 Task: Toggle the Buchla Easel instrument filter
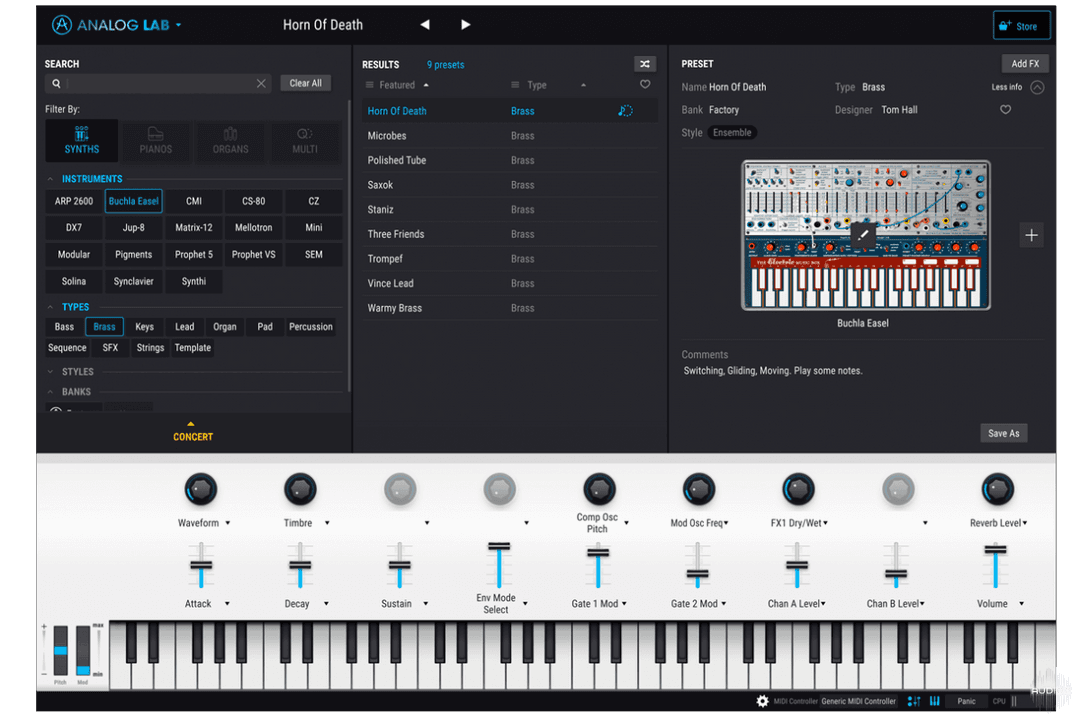point(133,200)
